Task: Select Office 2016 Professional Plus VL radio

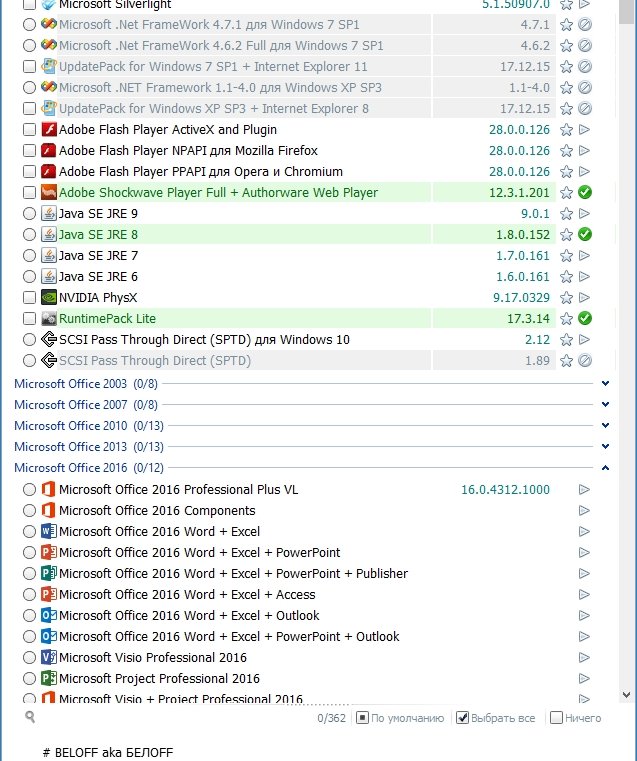Action: [30, 490]
